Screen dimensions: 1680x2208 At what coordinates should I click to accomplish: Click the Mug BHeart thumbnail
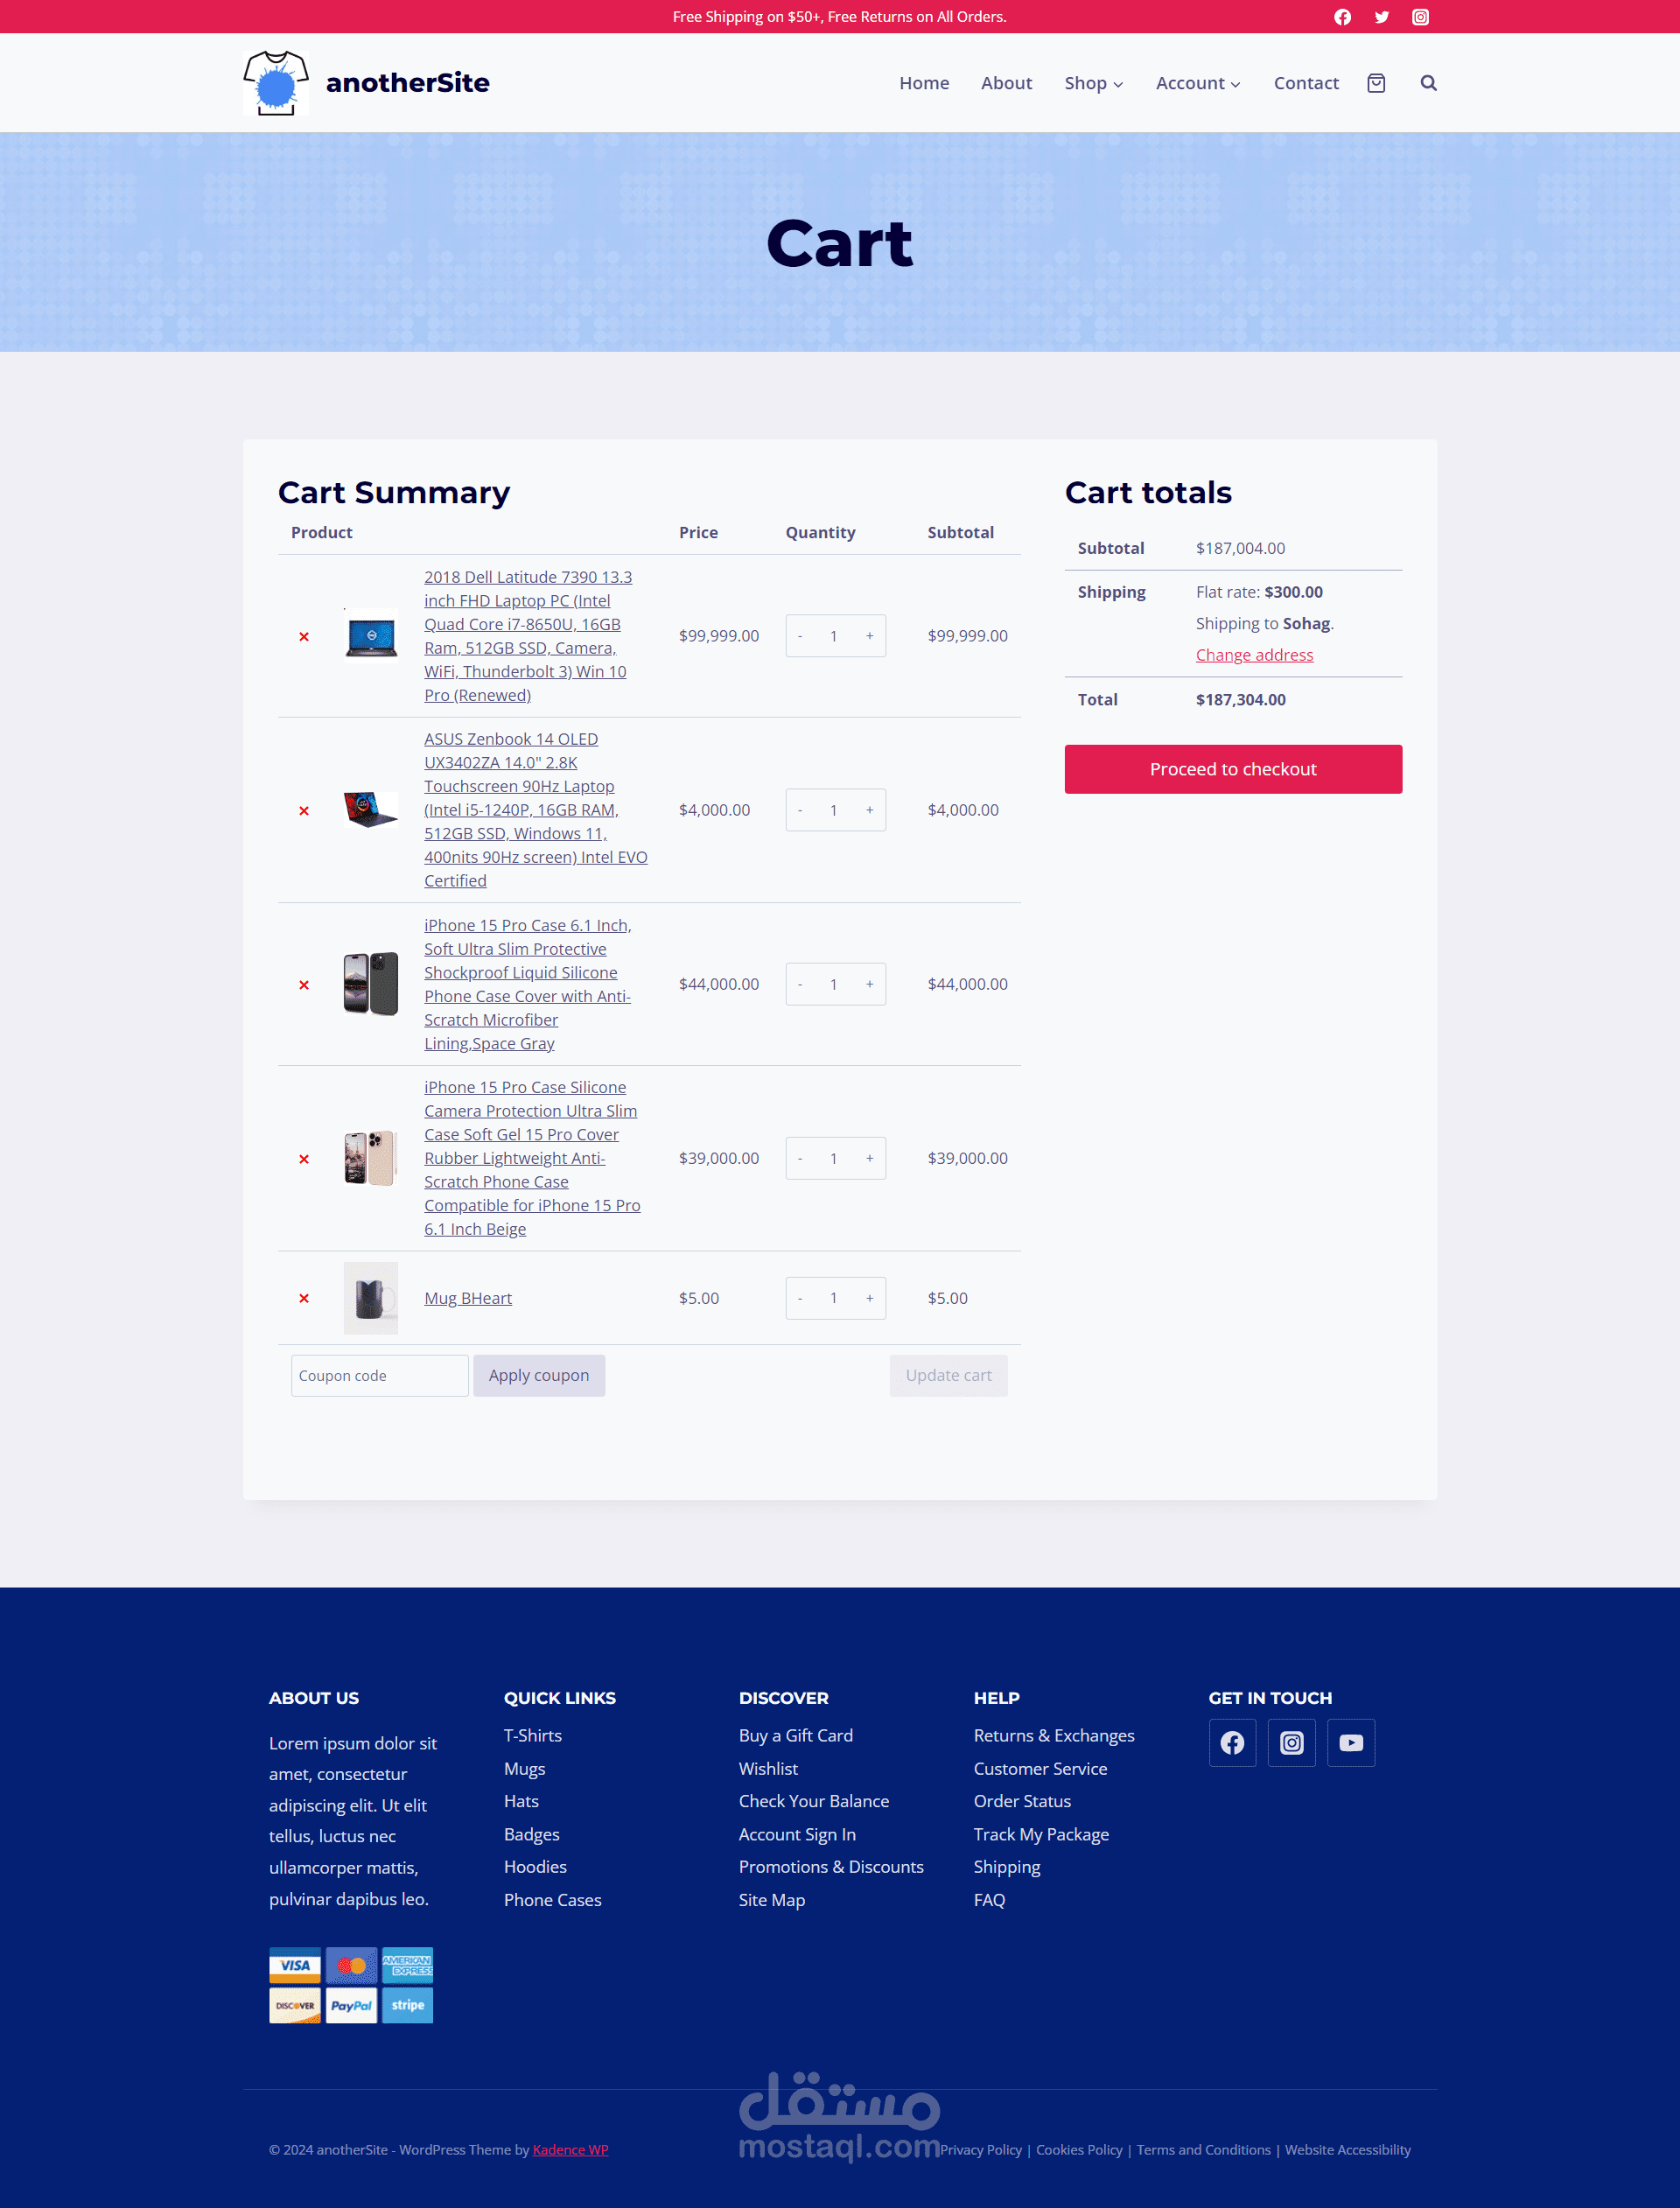coord(371,1298)
